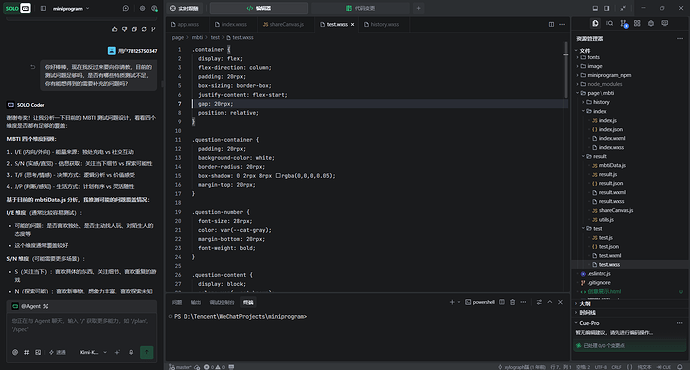
Task: Open the Source Control view with badge
Action: pos(624,23)
